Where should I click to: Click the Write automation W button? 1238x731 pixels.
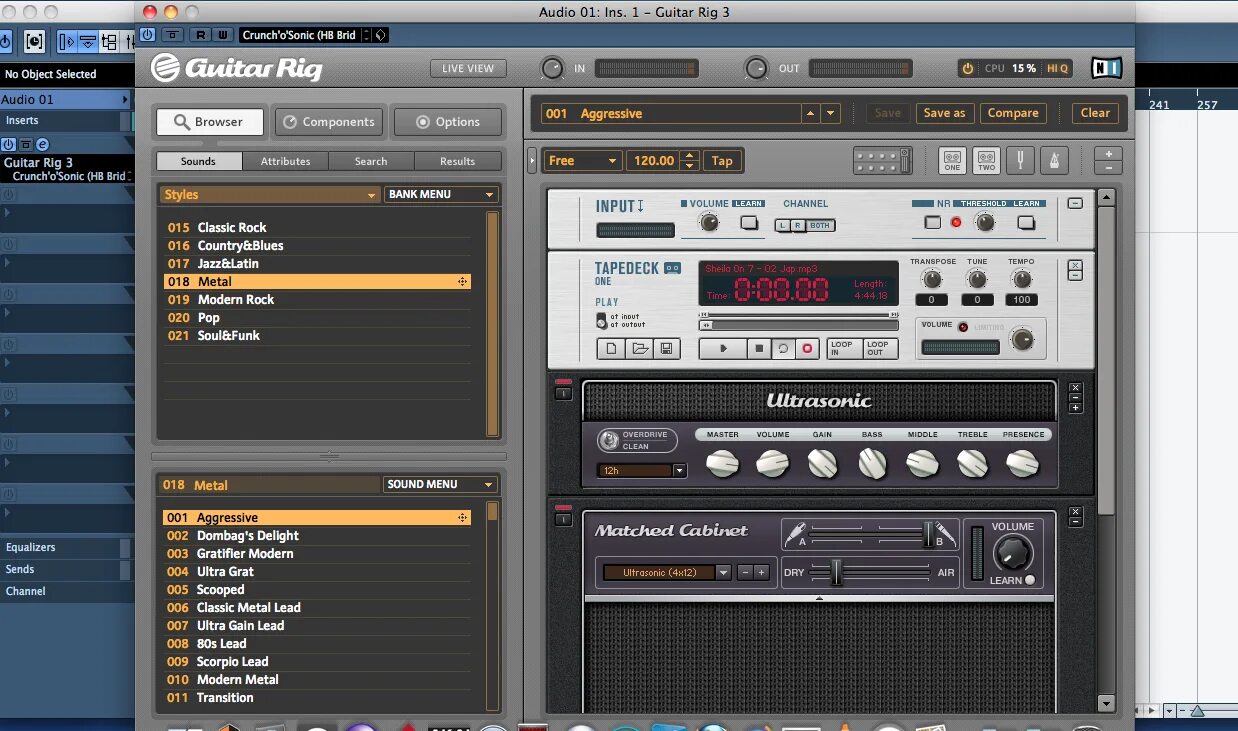(x=222, y=35)
